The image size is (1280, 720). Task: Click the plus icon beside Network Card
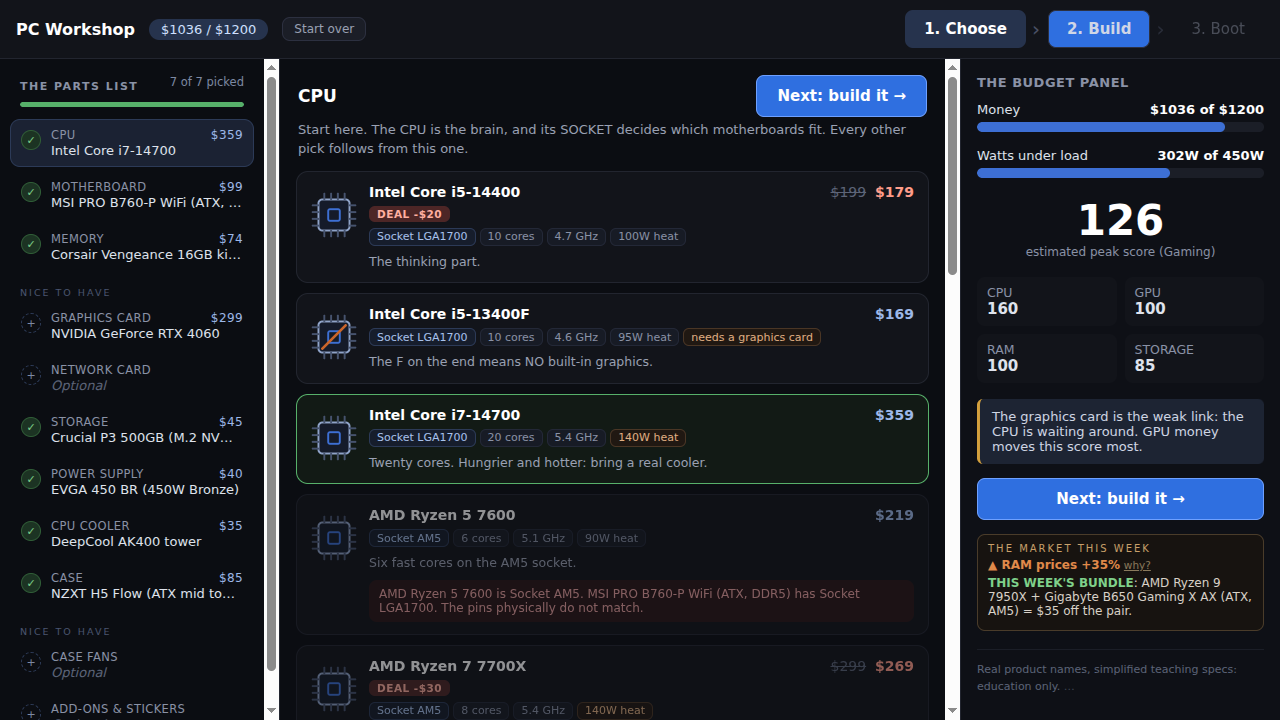31,375
